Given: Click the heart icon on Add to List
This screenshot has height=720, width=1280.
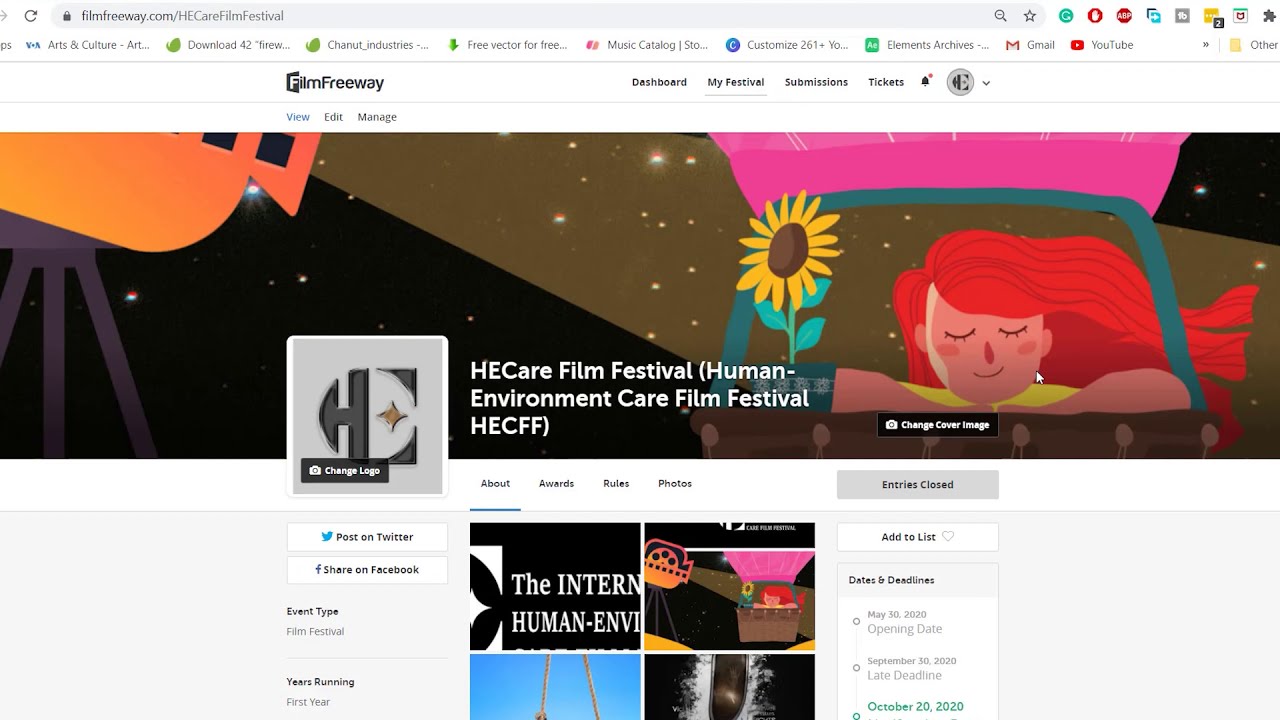Looking at the screenshot, I should coord(948,537).
